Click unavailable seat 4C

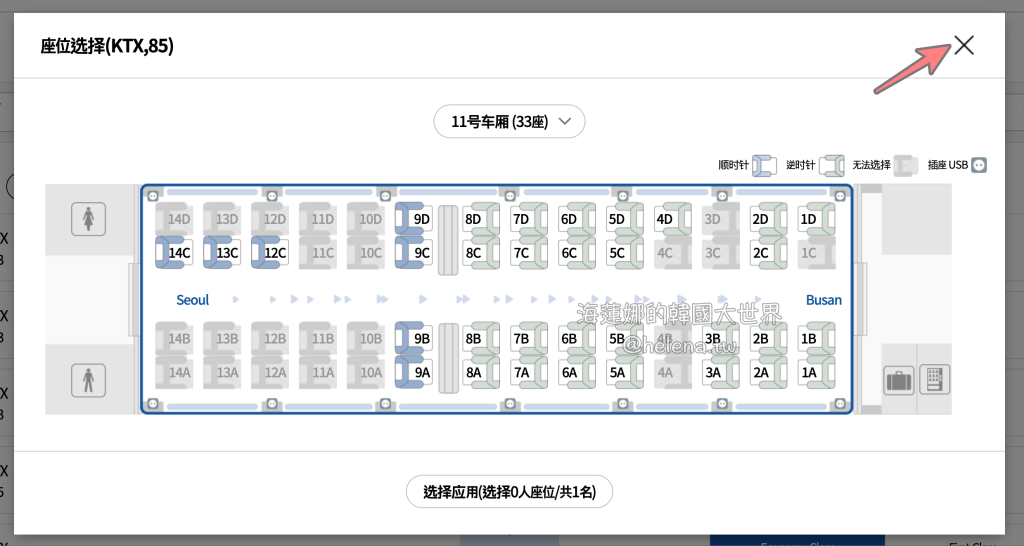pos(673,253)
